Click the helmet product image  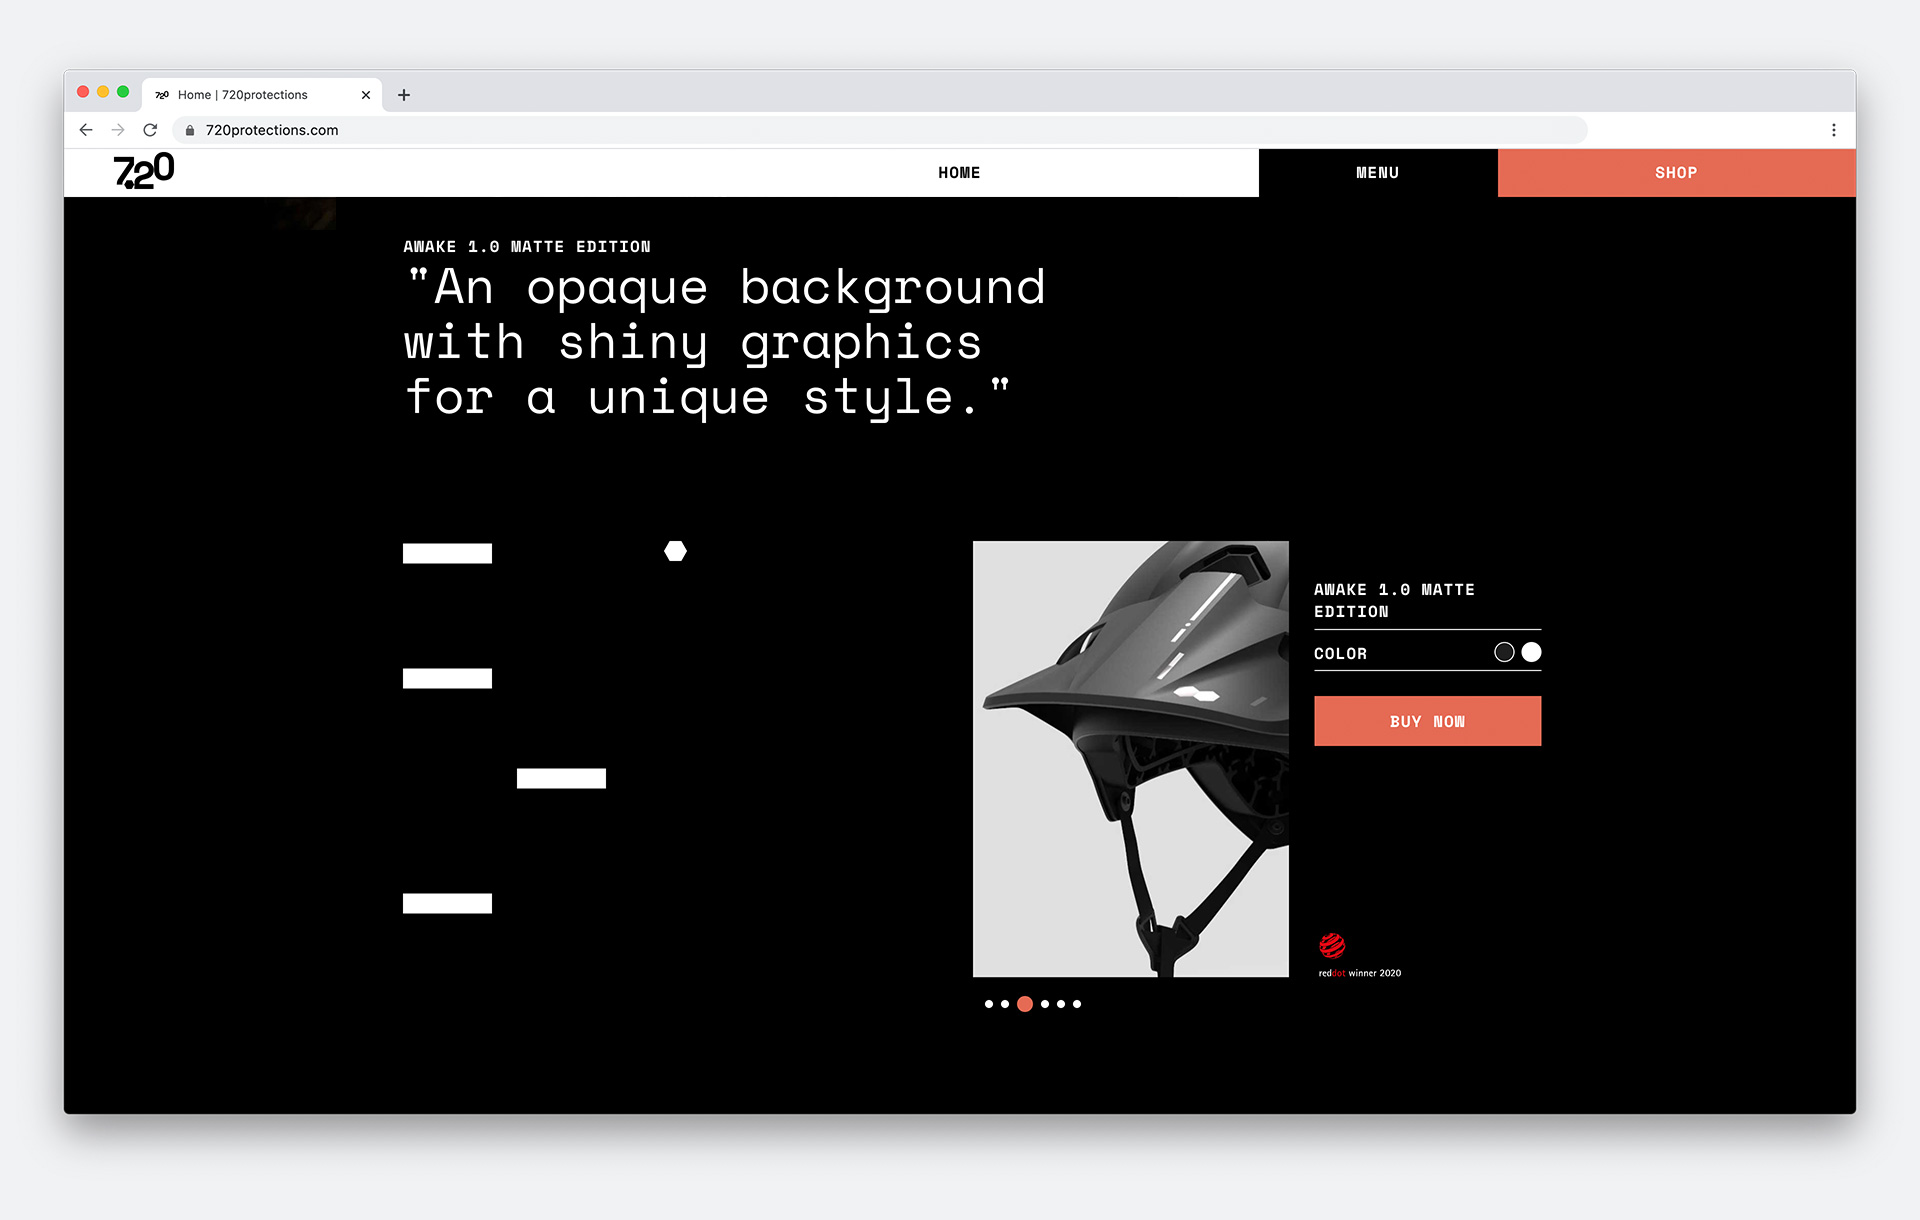pos(1131,759)
